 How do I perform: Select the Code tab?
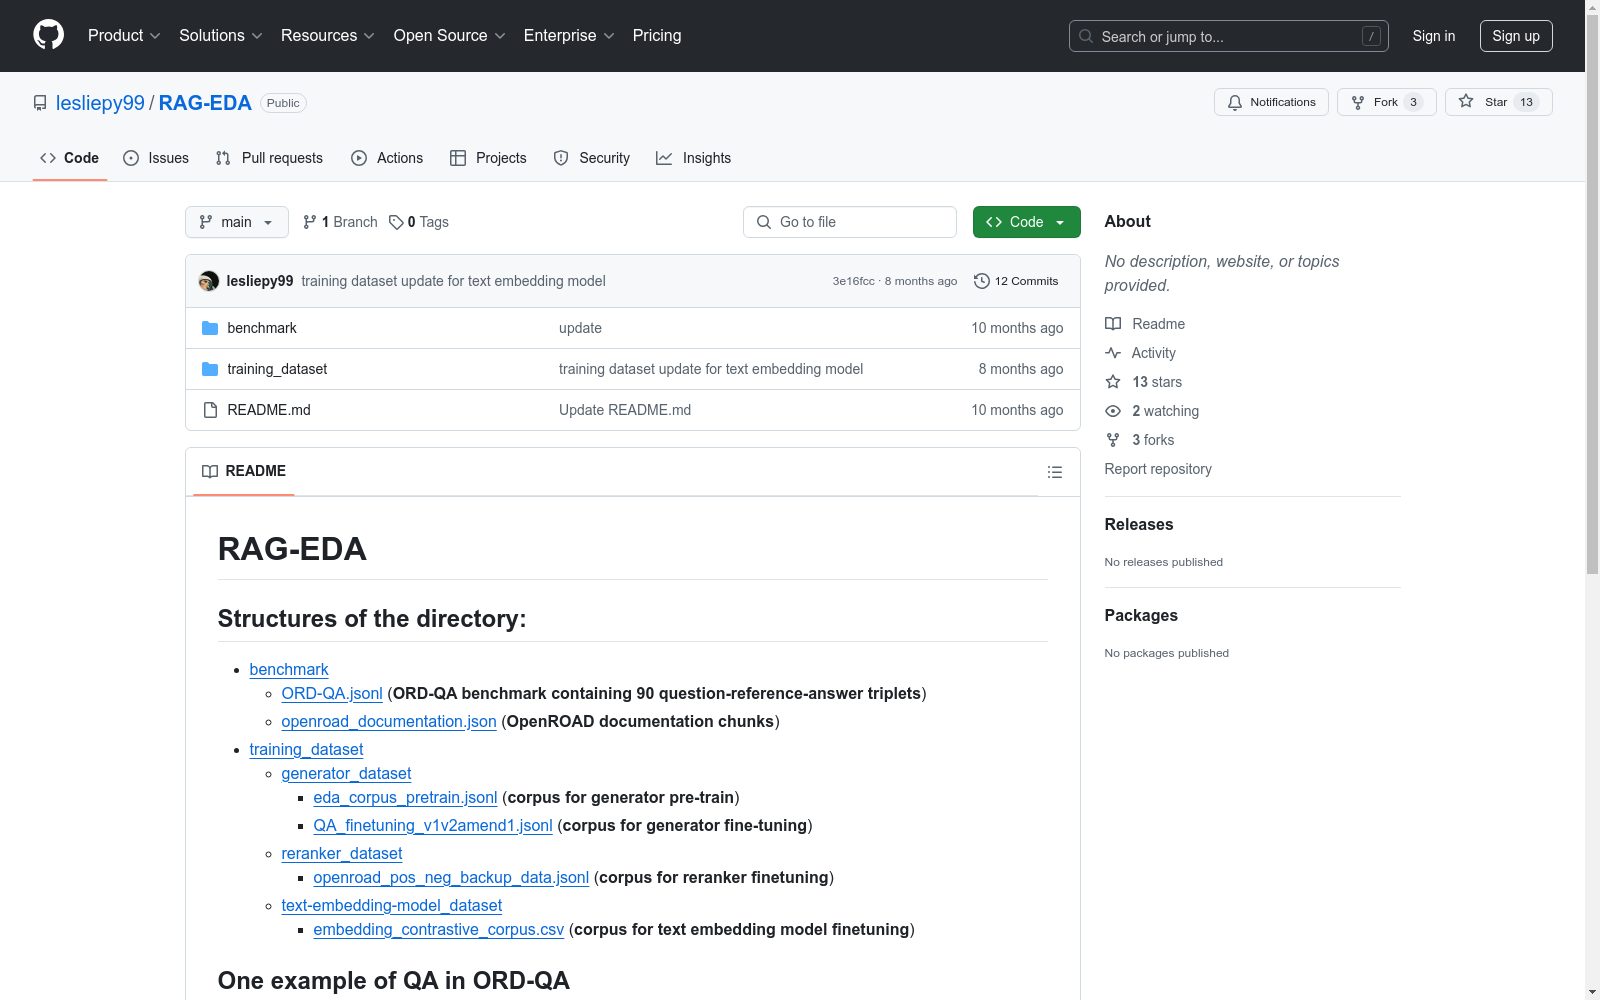[x=70, y=158]
